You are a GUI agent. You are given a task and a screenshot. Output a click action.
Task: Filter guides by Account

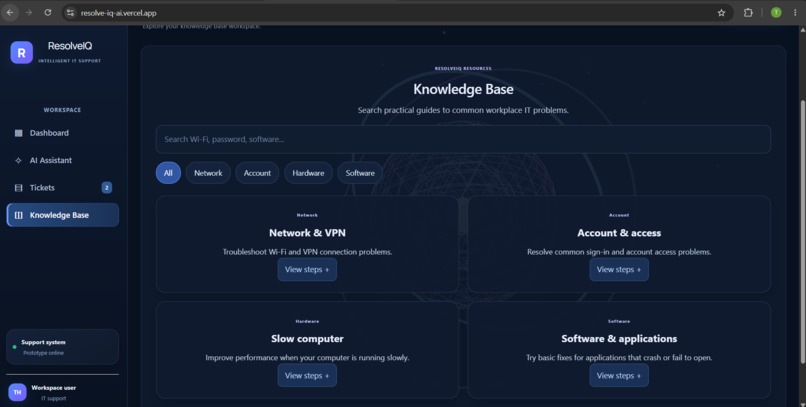coord(257,173)
